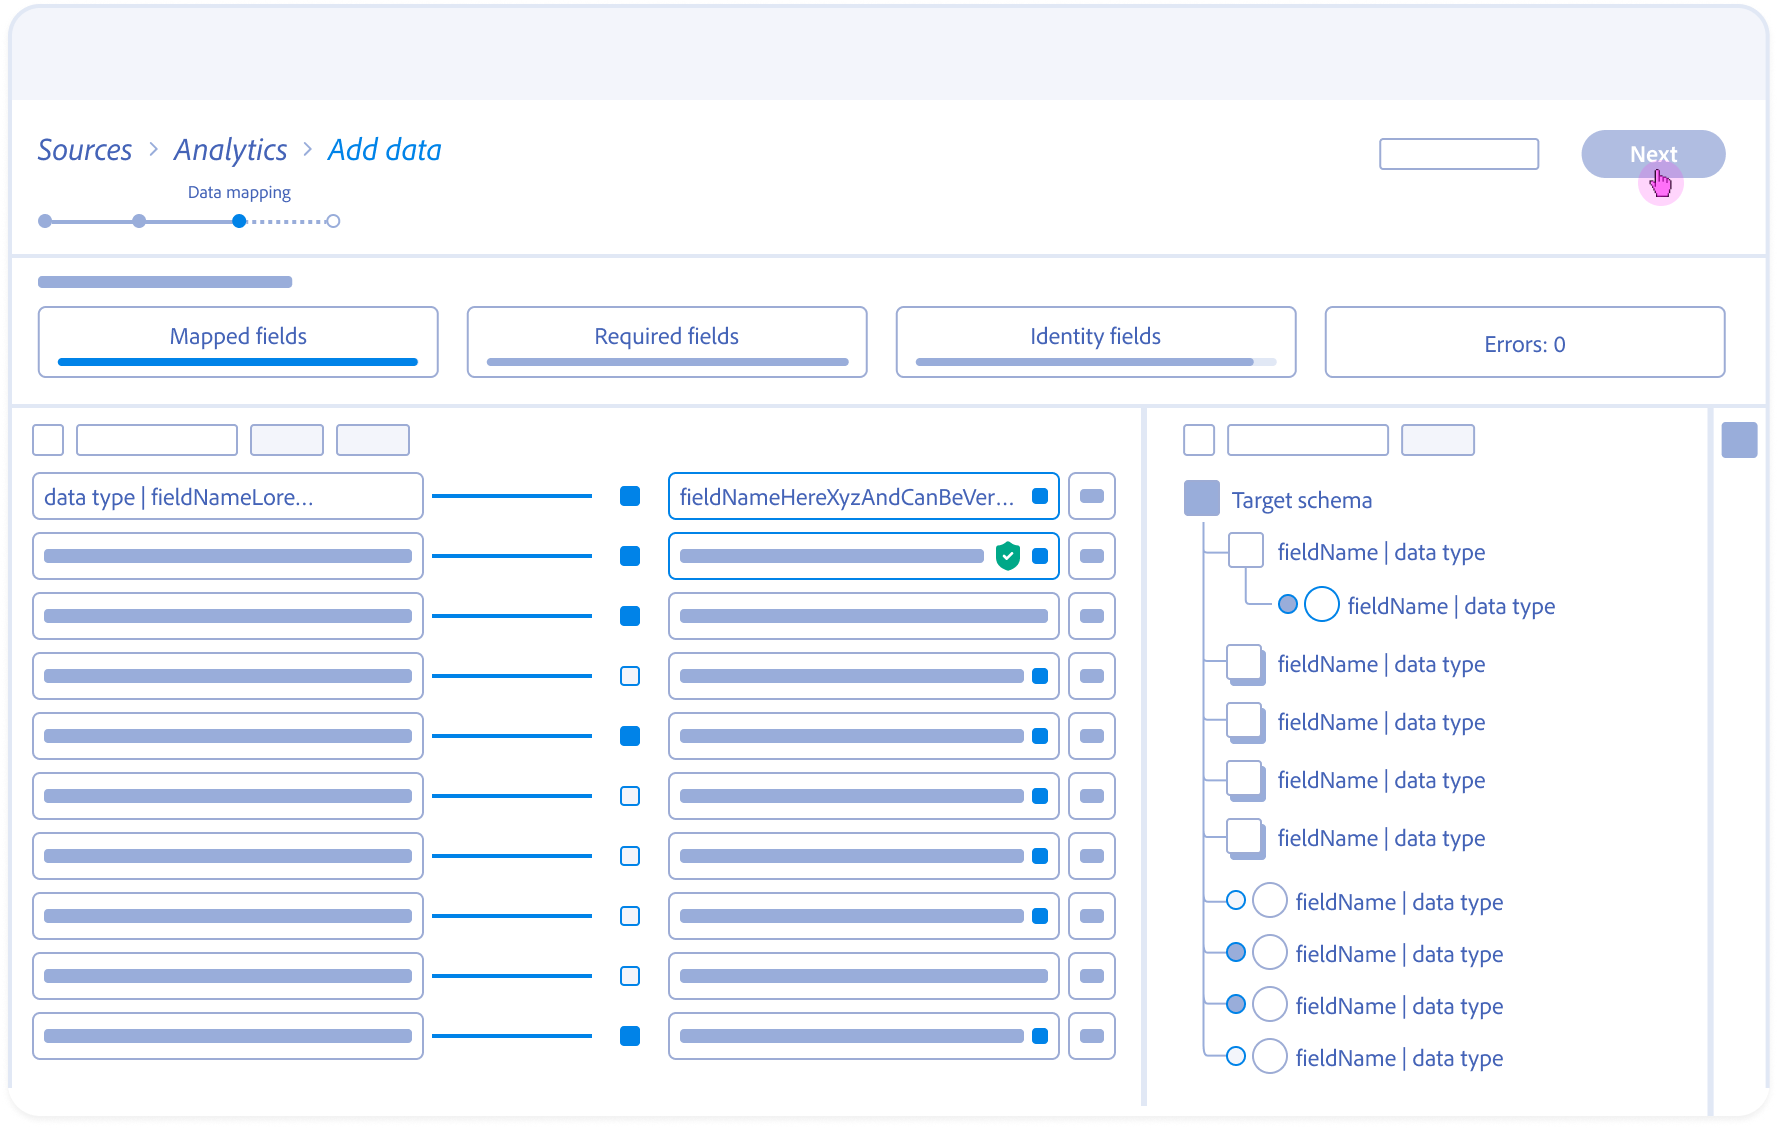Select the blue-outlined nested fieldName radio circle
1778x1128 pixels.
1321,604
